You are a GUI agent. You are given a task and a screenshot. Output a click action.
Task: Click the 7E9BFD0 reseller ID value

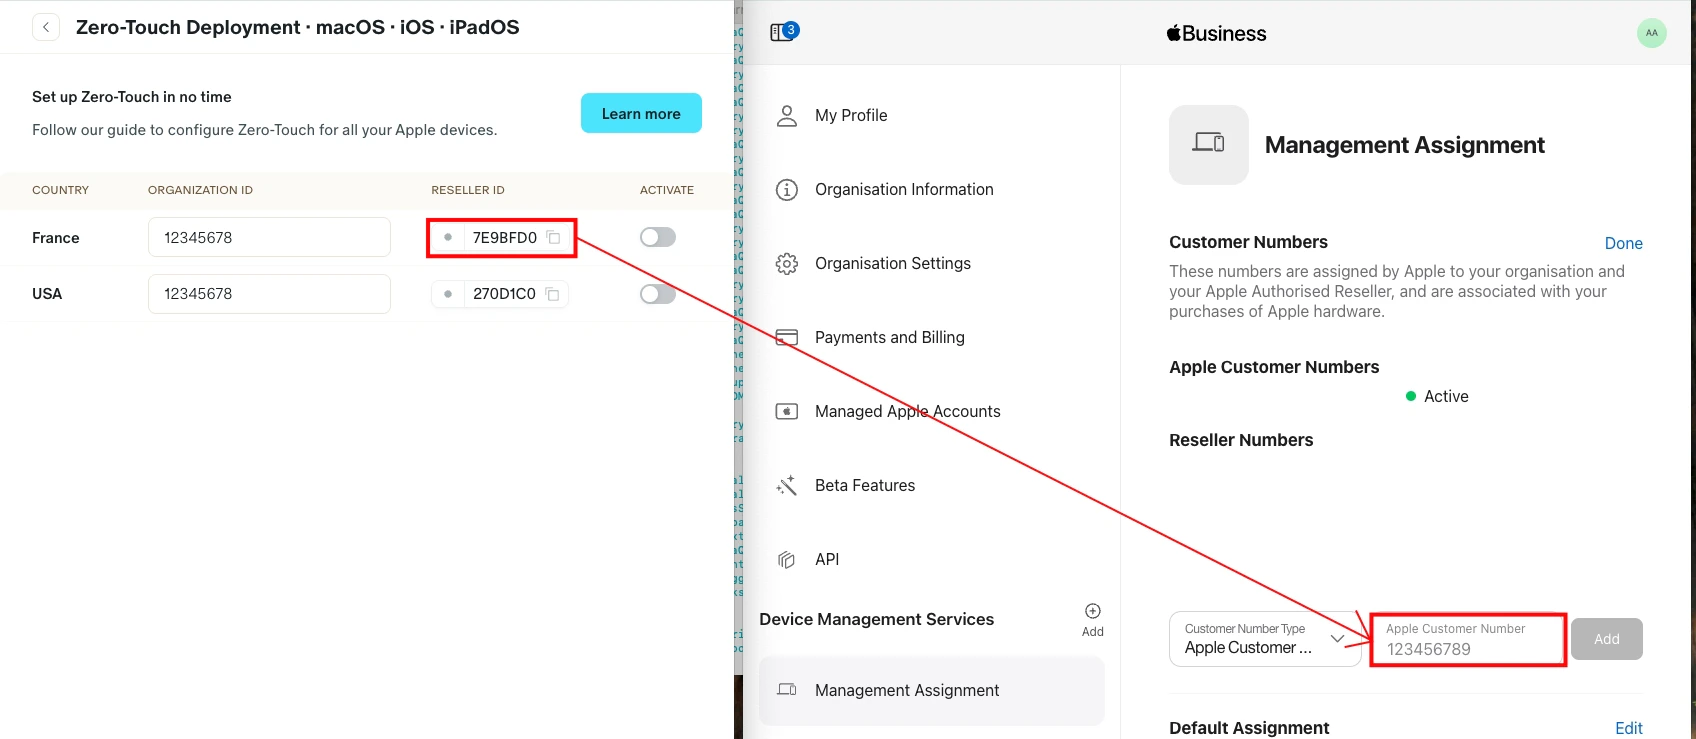[x=504, y=238]
